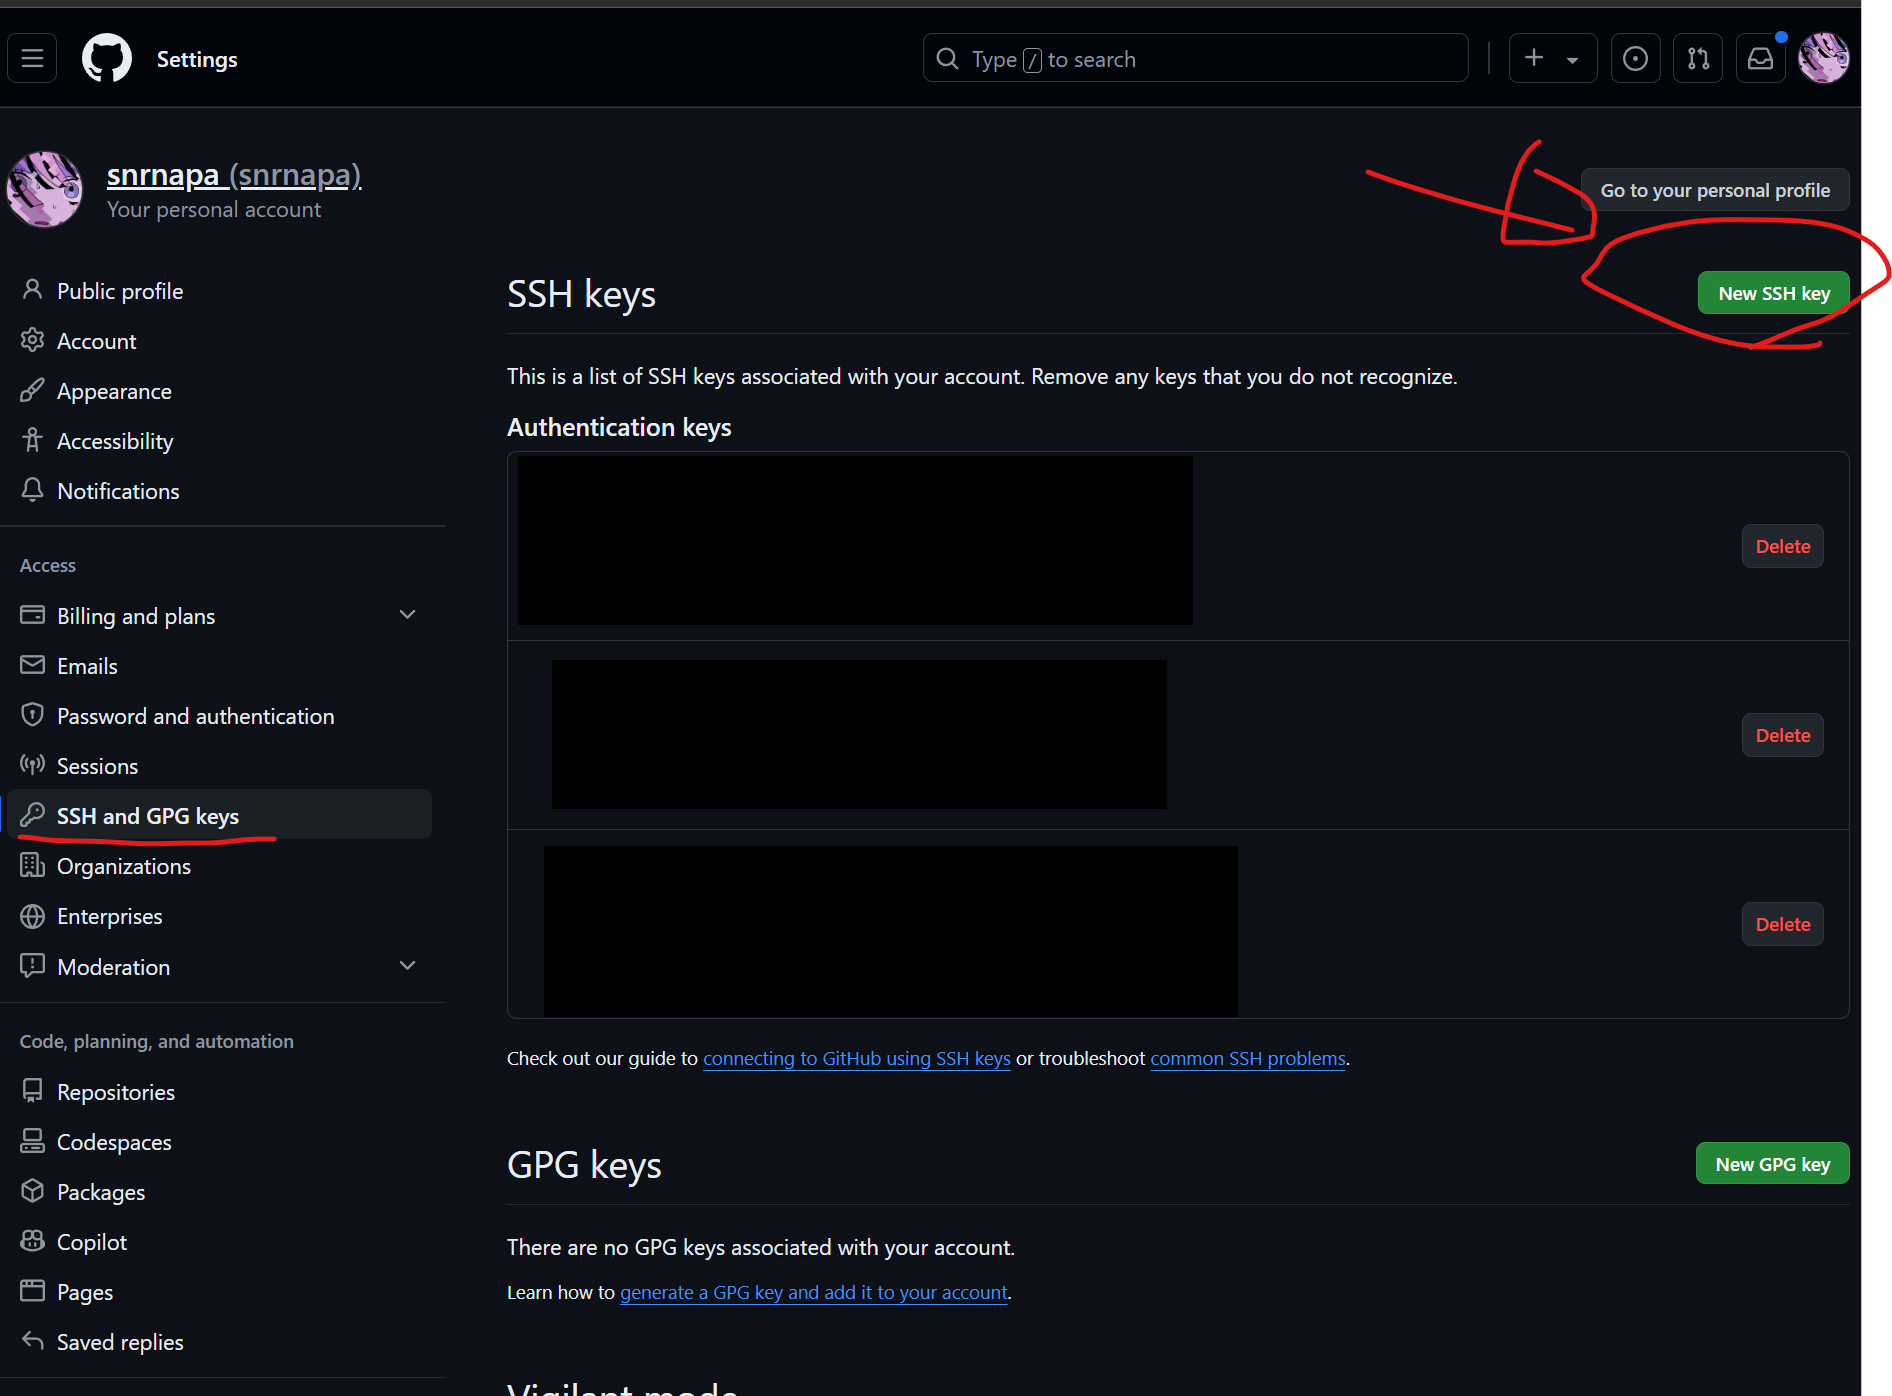Image resolution: width=1892 pixels, height=1396 pixels.
Task: Click the Saved replies arrow icon
Action: (x=32, y=1341)
